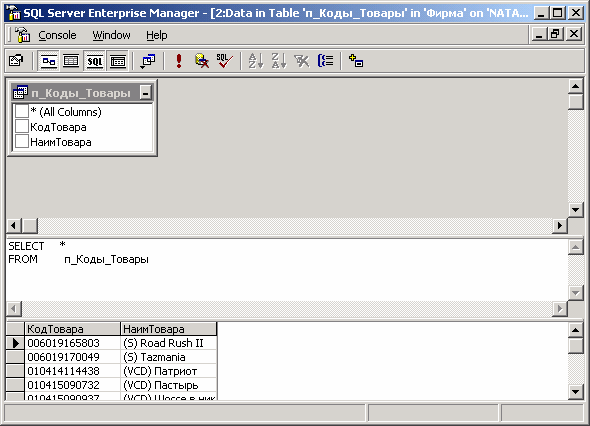The height and width of the screenshot is (426, 590).
Task: Select row selector for 010414114438
Action: [15, 371]
